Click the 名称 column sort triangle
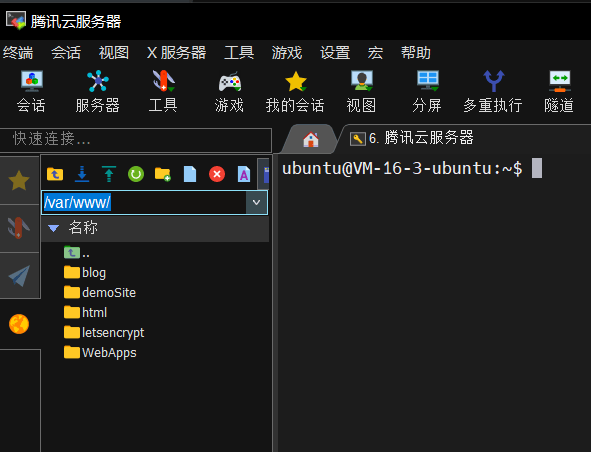Screen dimensions: 591x452 click(x=54, y=228)
